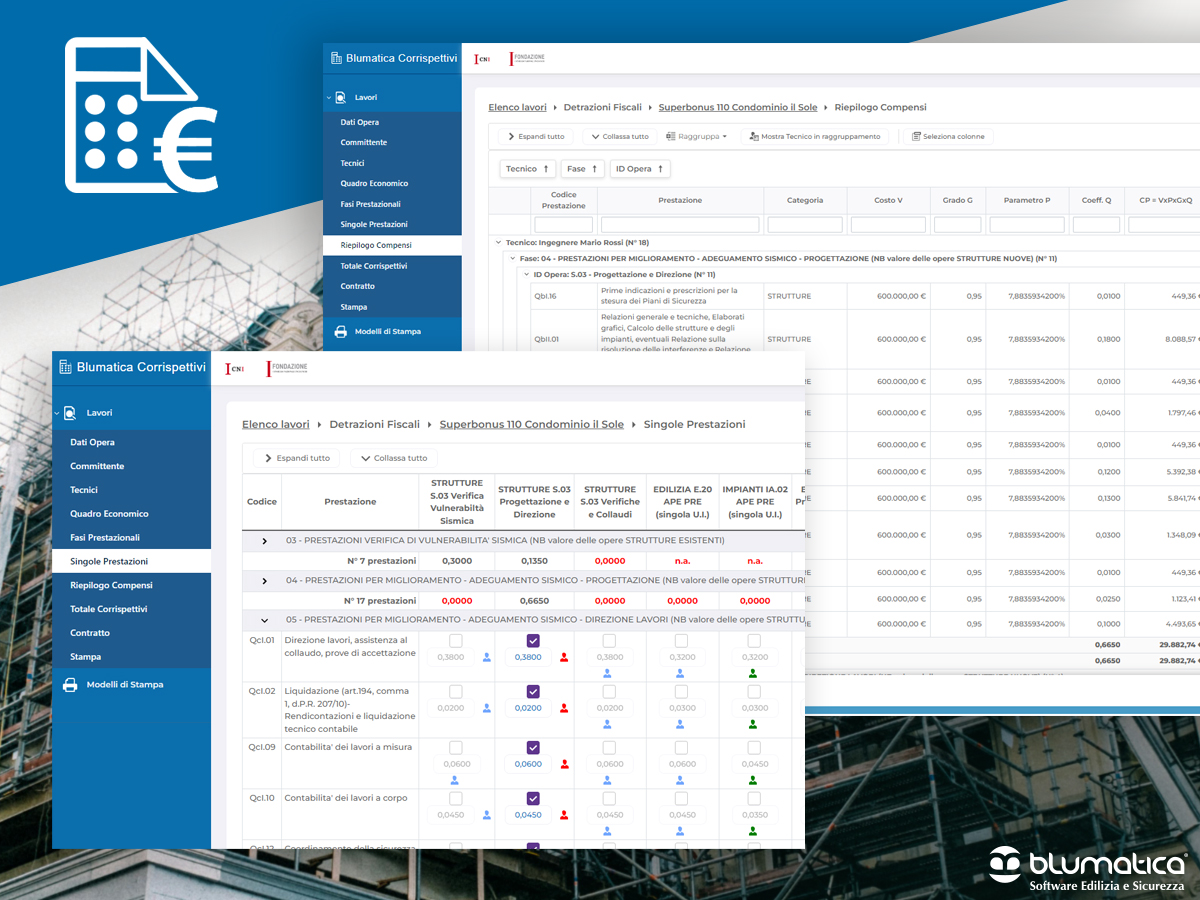Image resolution: width=1200 pixels, height=900 pixels.
Task: Open Totale Corrispettivi in front sidebar
Action: coord(108,609)
